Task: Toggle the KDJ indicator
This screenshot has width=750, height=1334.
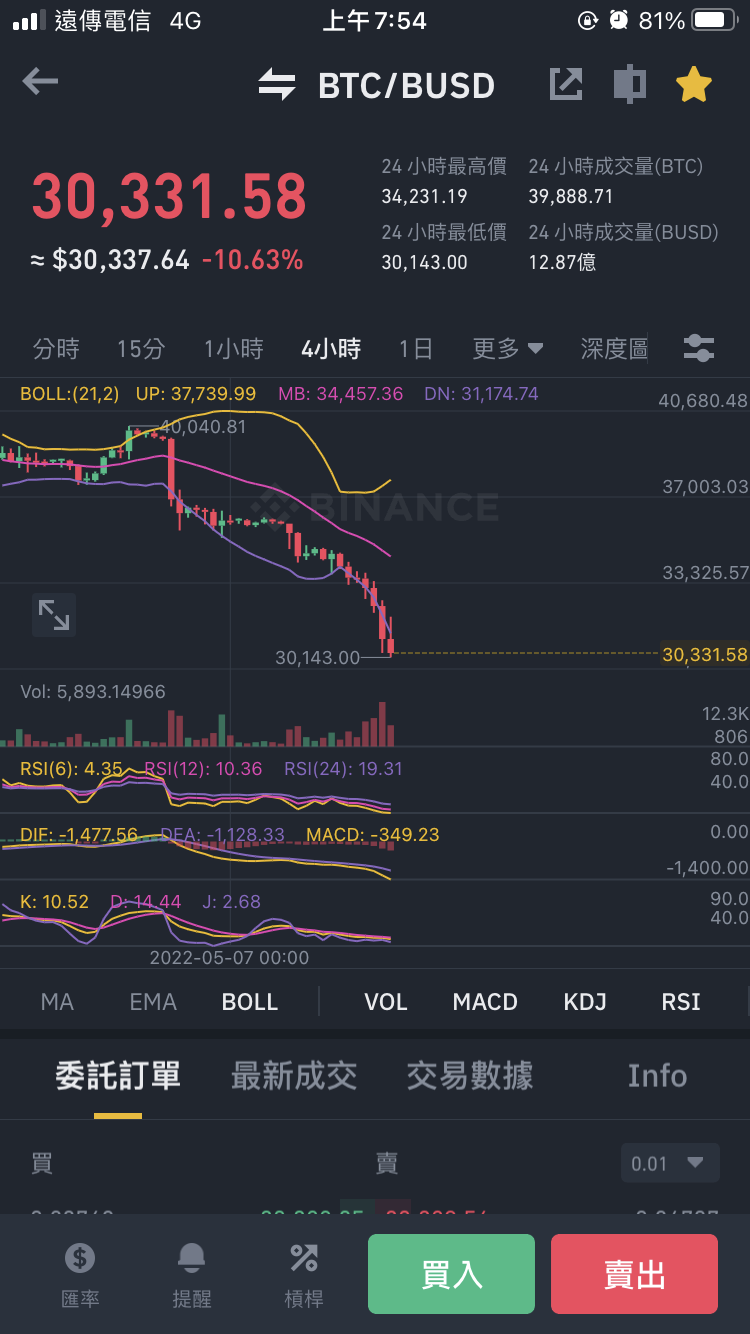Action: tap(585, 1002)
